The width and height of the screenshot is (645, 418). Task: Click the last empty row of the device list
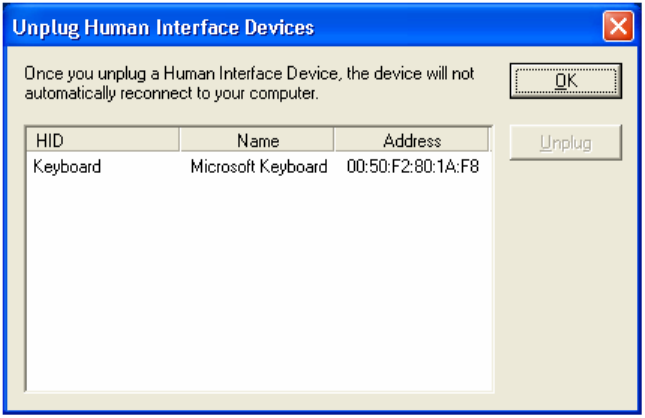[258, 380]
